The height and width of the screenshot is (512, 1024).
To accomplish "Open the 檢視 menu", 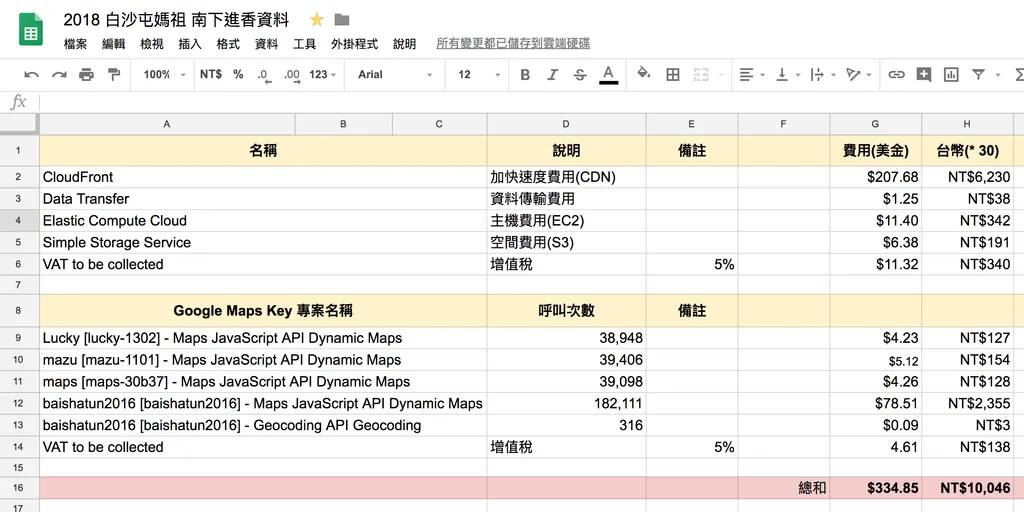I will (x=152, y=44).
